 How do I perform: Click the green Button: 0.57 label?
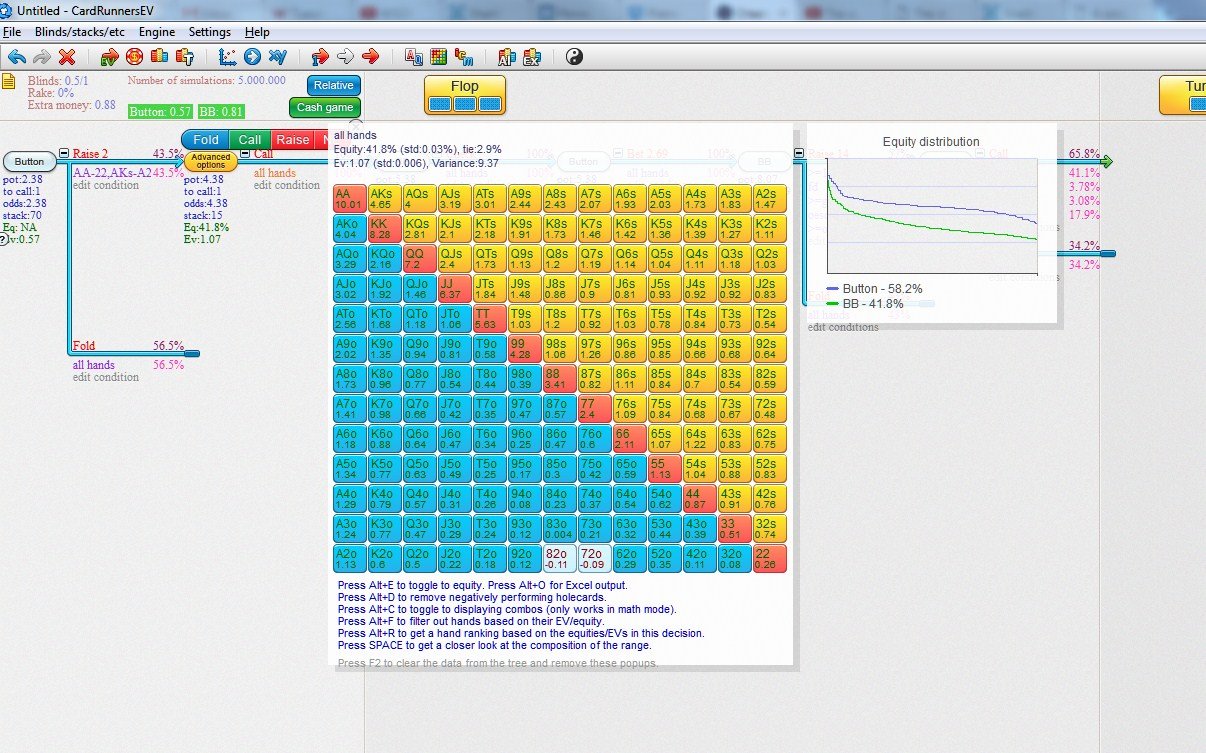tap(161, 112)
